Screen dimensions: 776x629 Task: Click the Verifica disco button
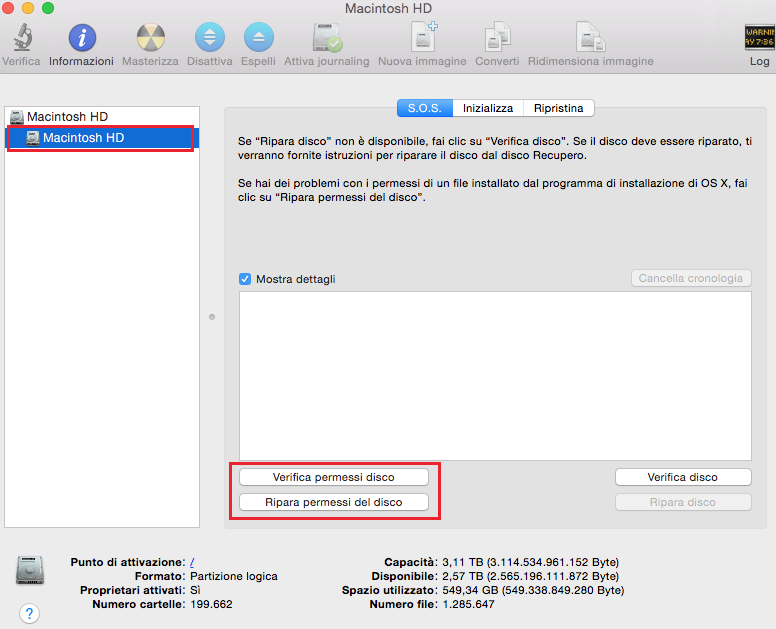pyautogui.click(x=683, y=477)
